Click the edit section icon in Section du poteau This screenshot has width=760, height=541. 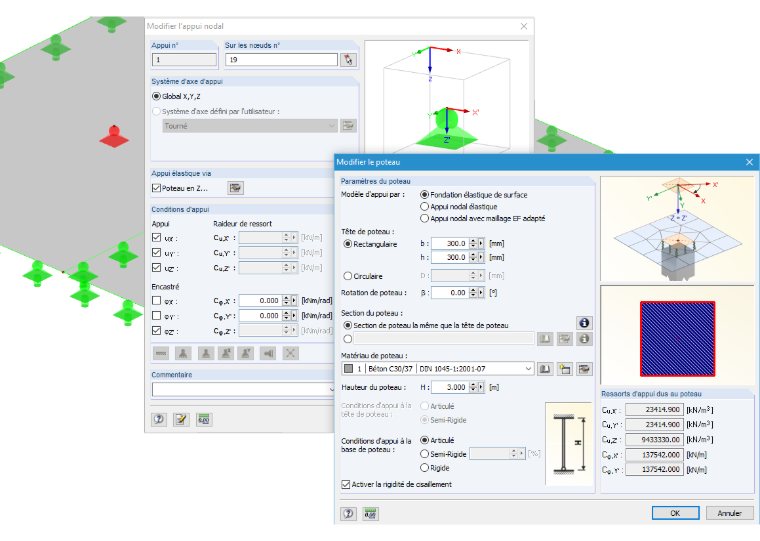click(565, 339)
